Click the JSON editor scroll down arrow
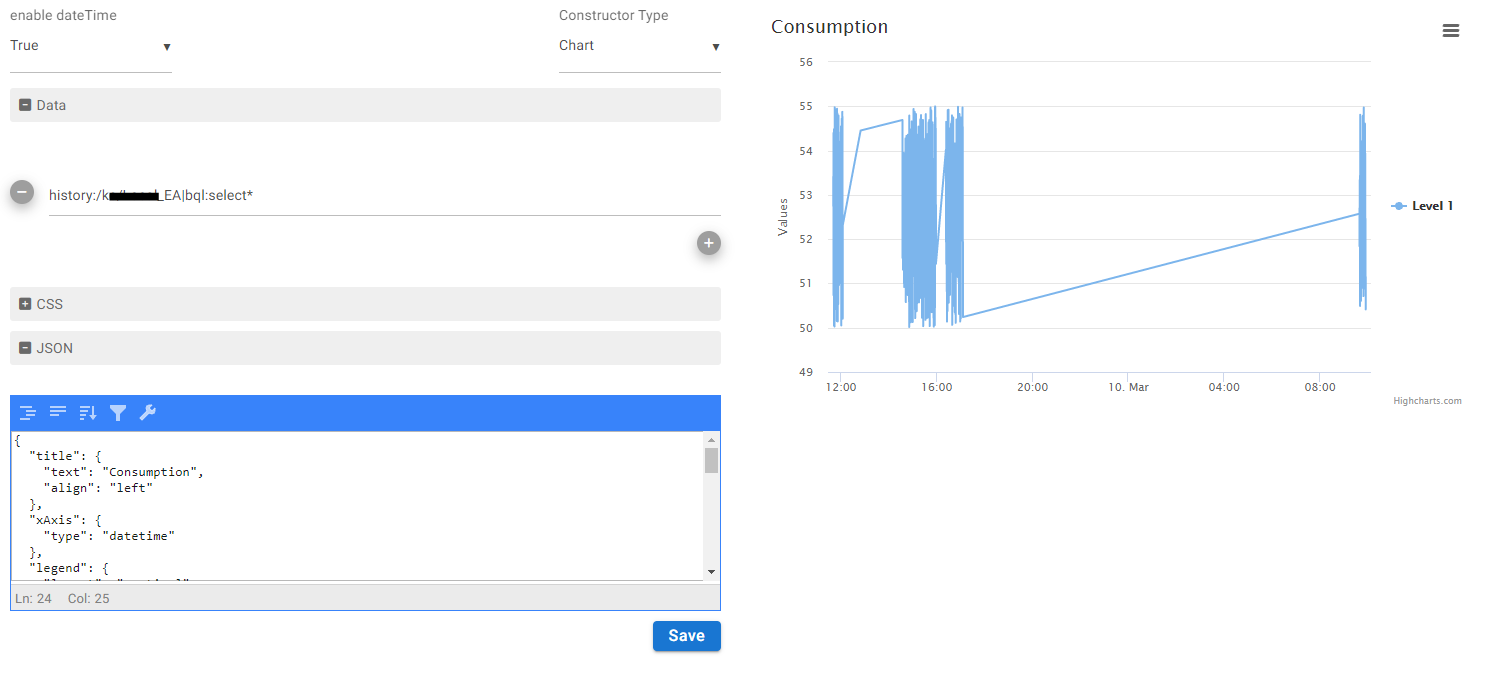The height and width of the screenshot is (689, 1487). [711, 571]
